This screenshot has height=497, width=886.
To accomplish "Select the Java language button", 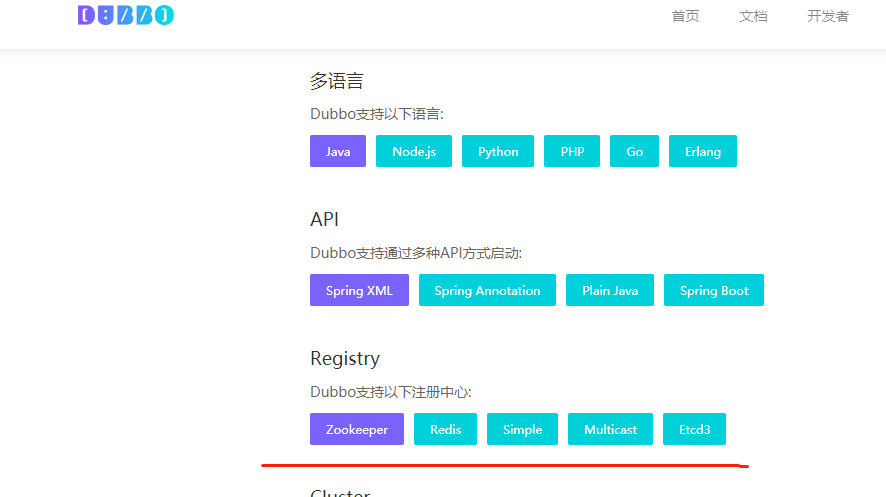I will click(338, 151).
